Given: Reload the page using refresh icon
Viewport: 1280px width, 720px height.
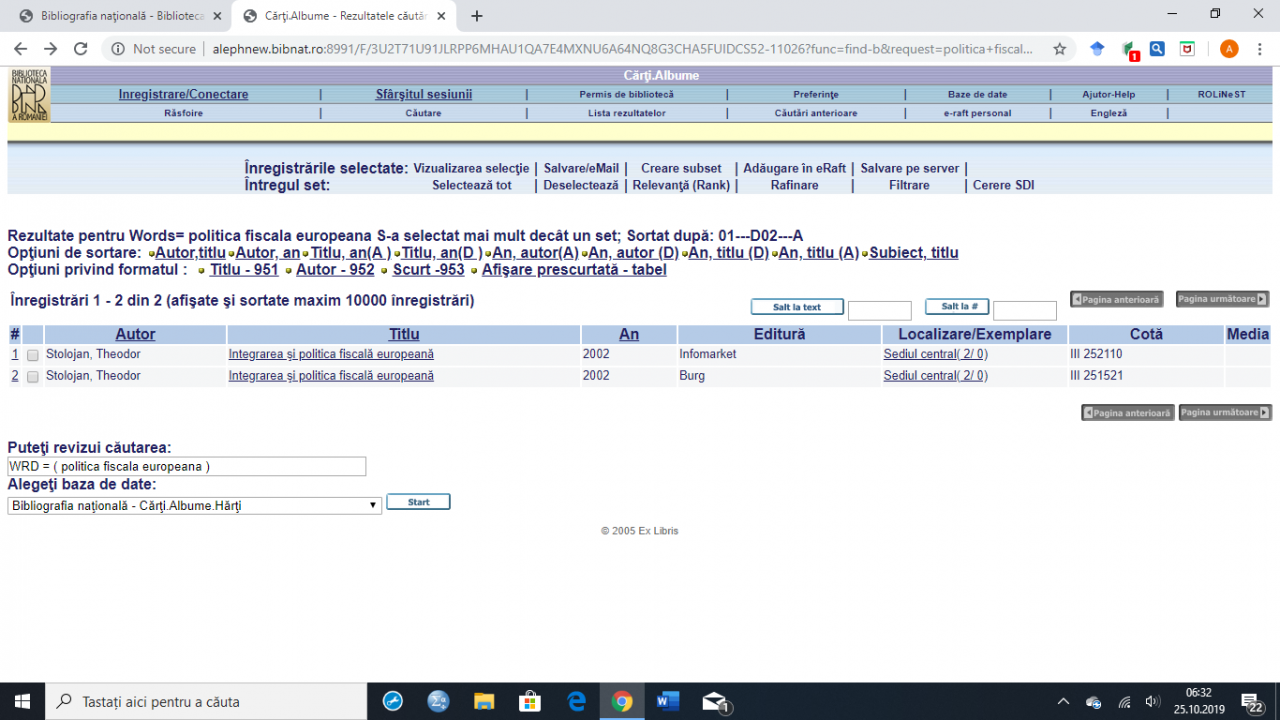Looking at the screenshot, I should [x=81, y=49].
